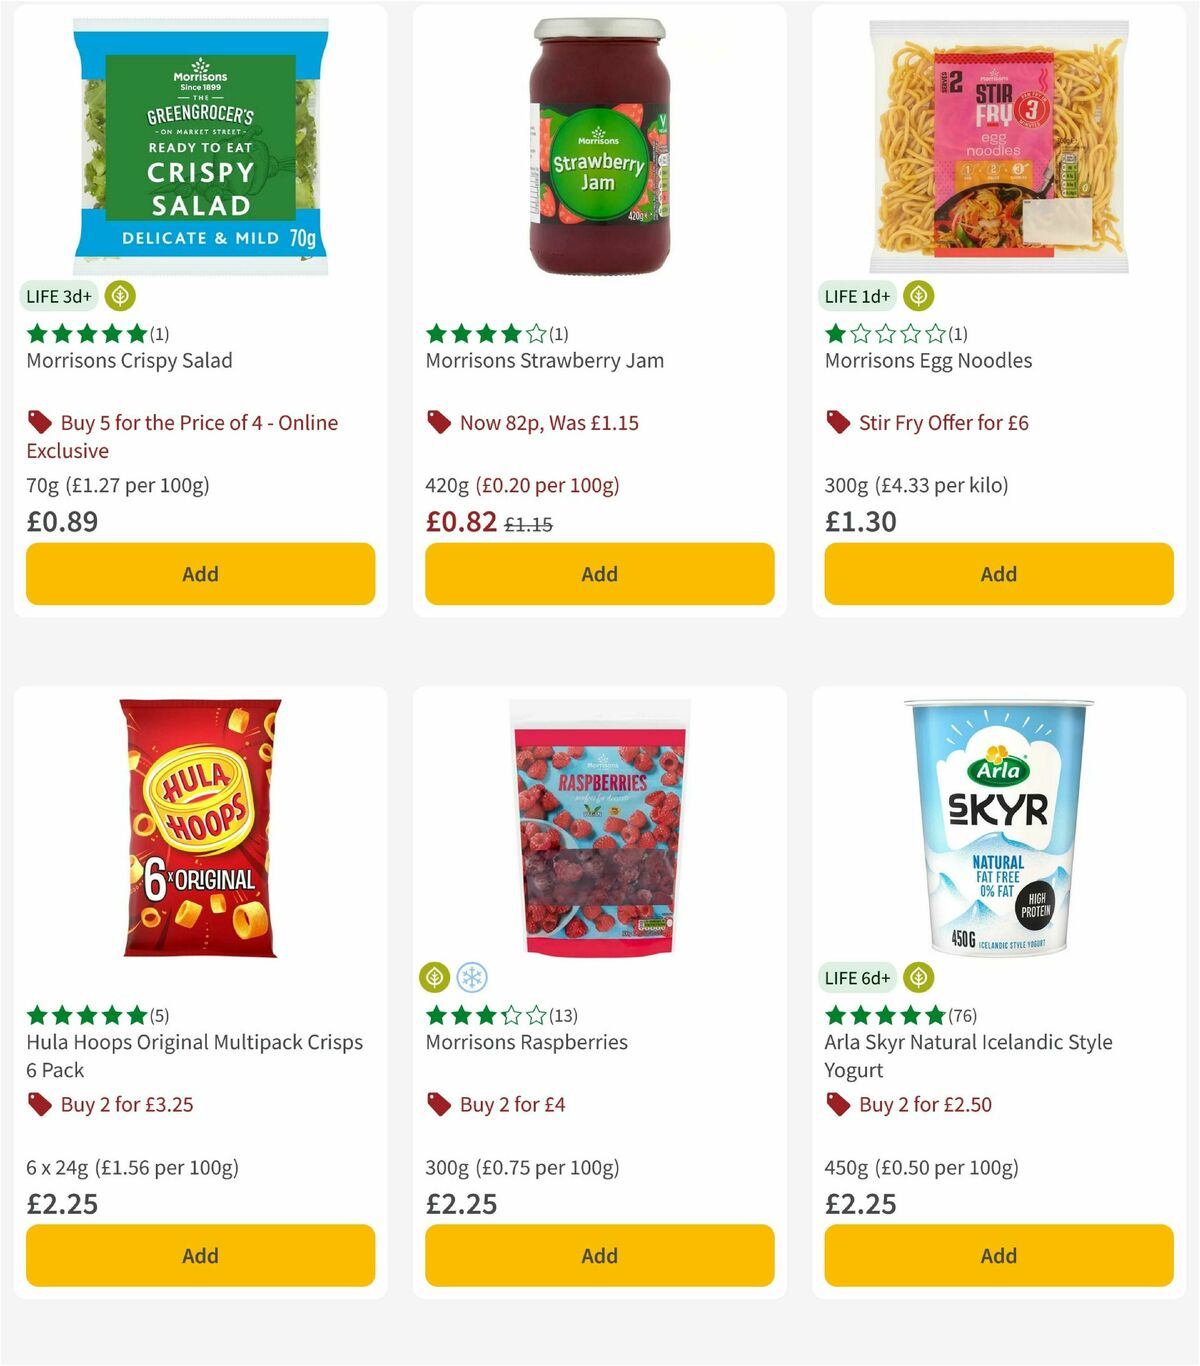This screenshot has width=1200, height=1366.
Task: Click the tag icon beside Stir Fry Offer for £6
Action: (836, 422)
